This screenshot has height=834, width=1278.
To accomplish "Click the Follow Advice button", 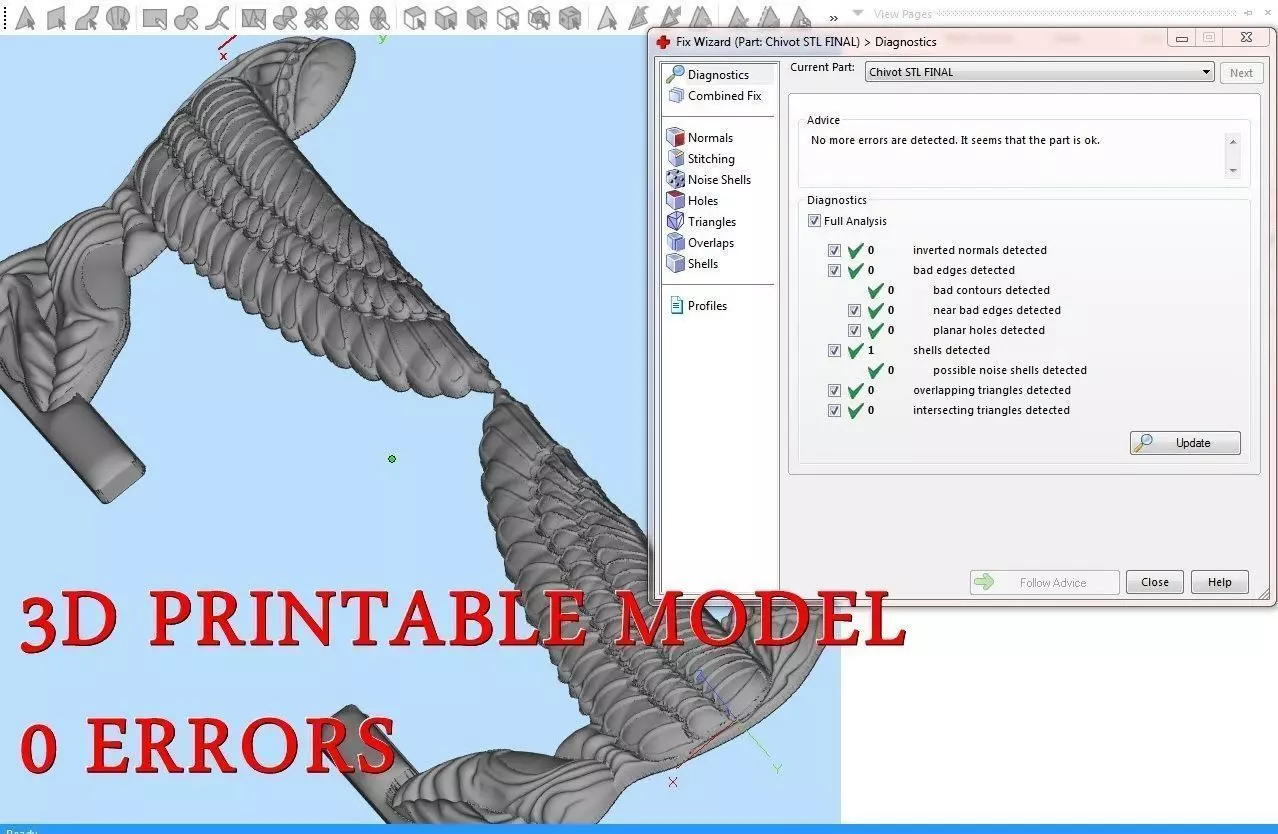I will click(x=1044, y=582).
